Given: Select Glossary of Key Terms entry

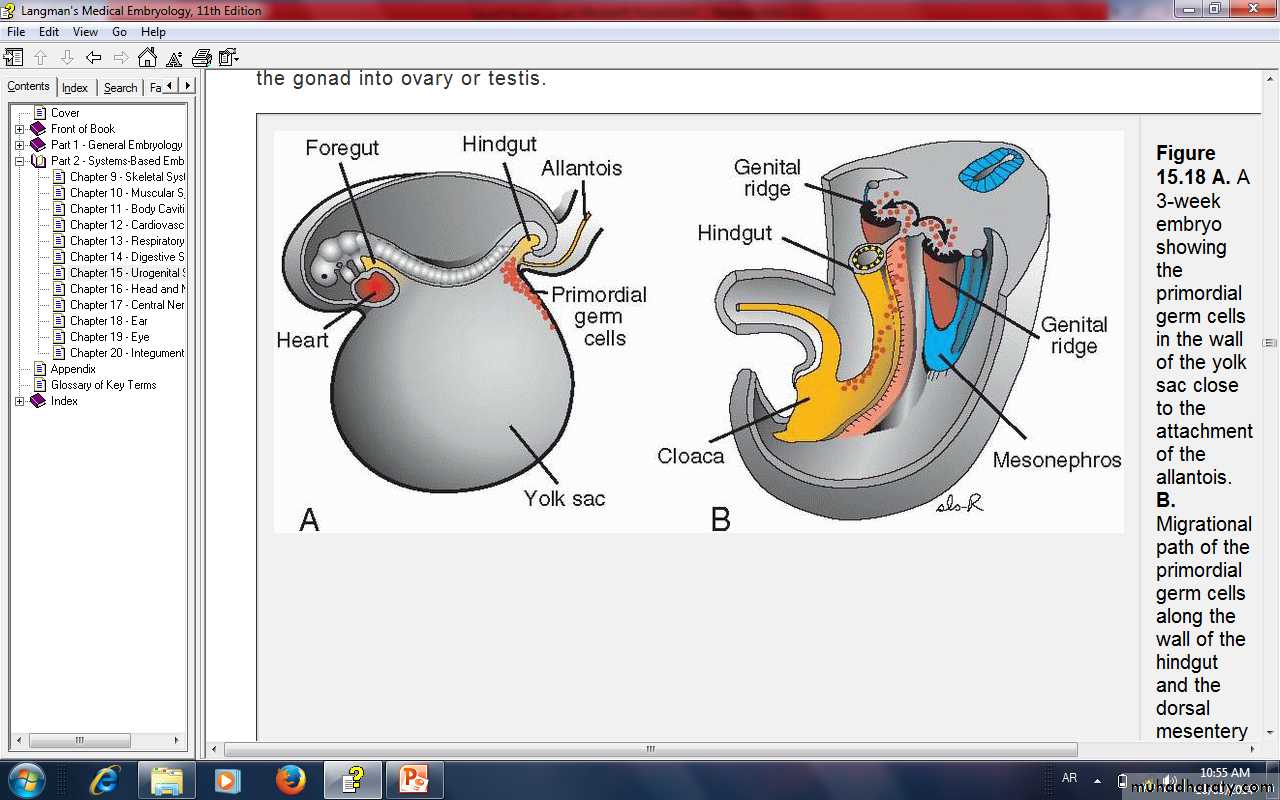Looking at the screenshot, I should [103, 385].
